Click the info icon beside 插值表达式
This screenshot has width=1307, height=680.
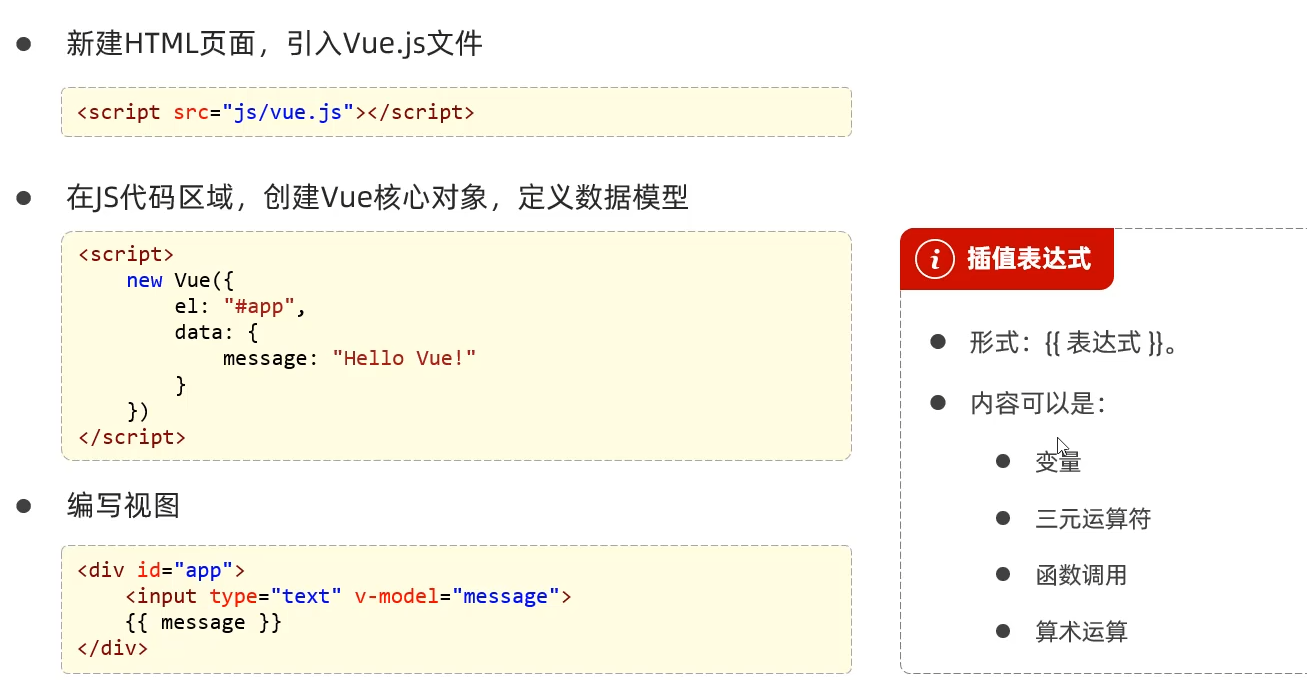tap(936, 259)
